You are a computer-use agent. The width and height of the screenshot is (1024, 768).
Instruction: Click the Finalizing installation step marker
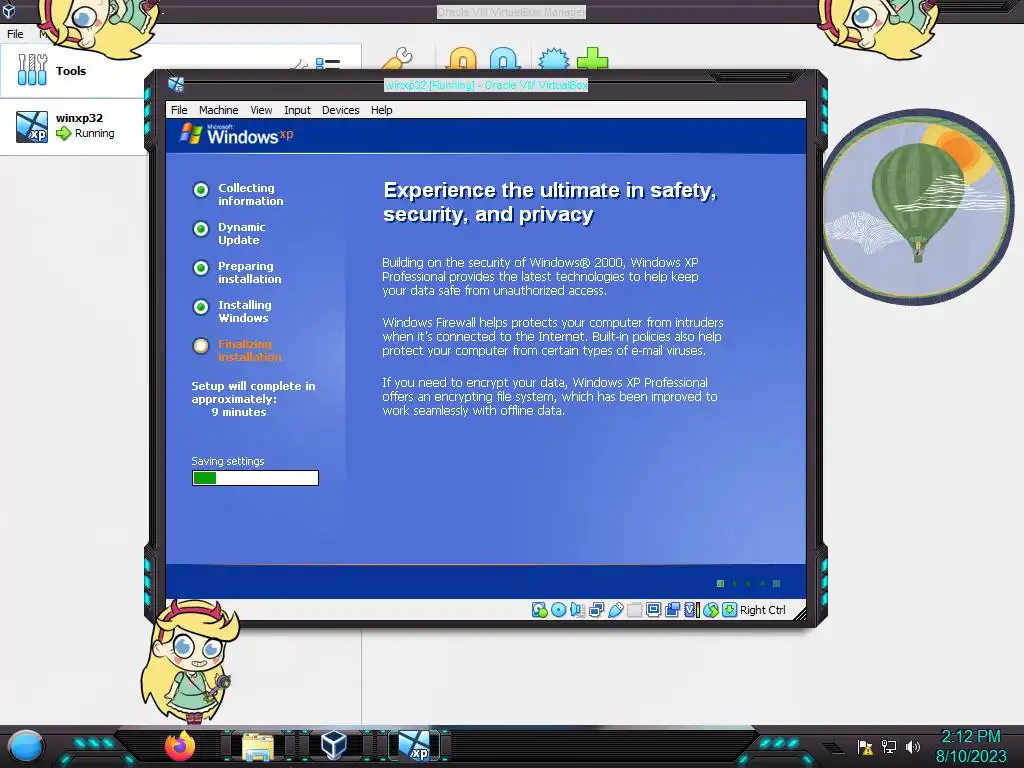200,346
